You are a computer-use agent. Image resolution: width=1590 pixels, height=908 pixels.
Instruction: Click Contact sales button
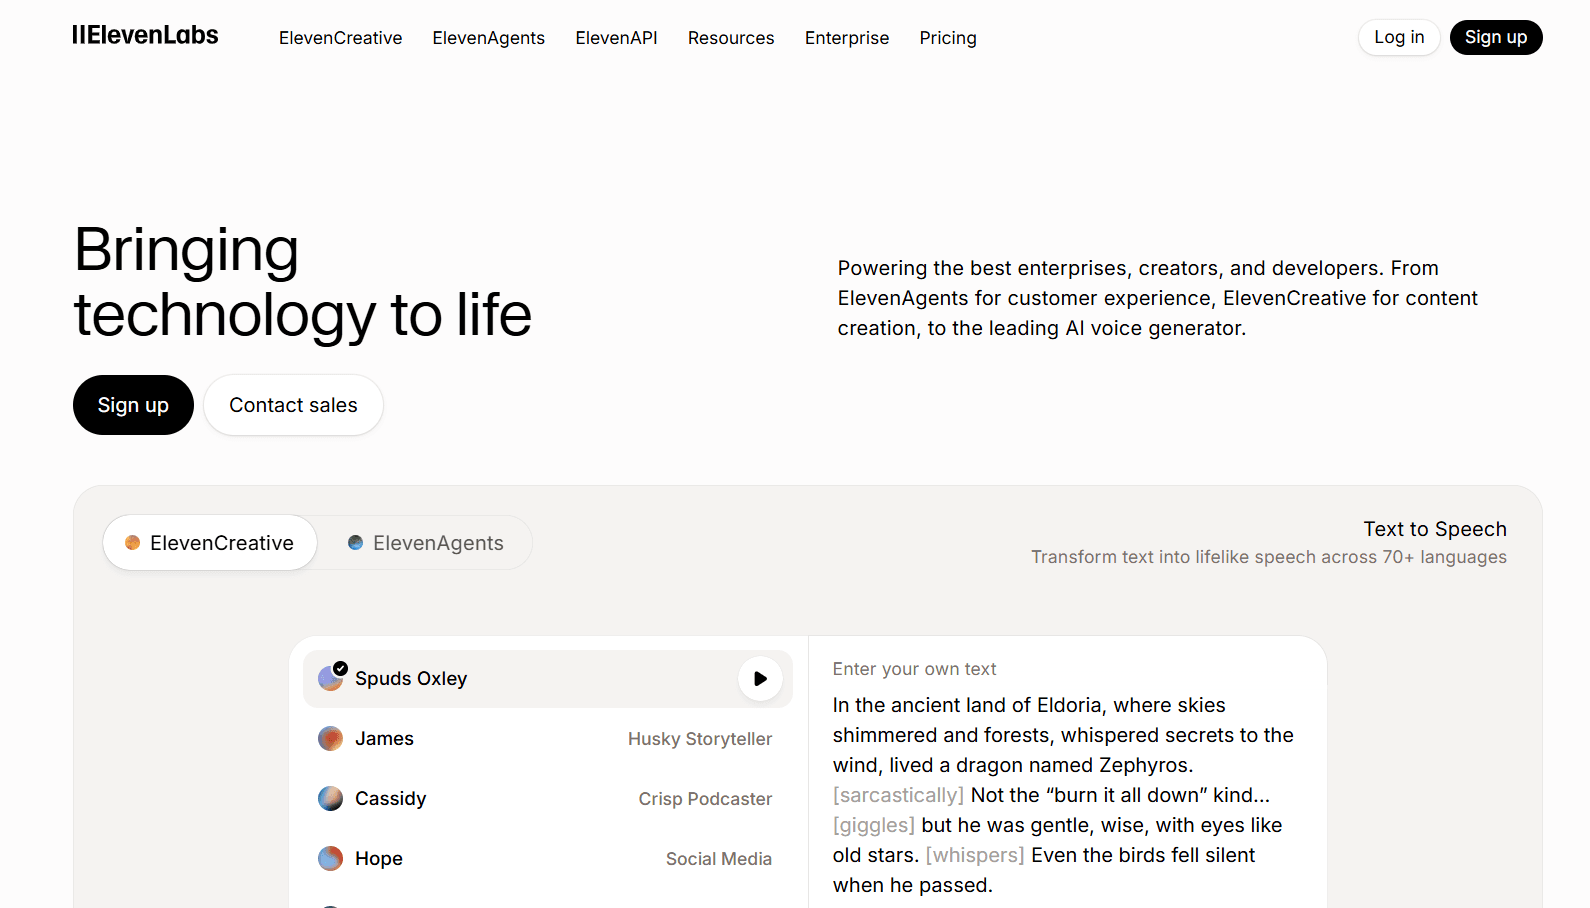(x=293, y=405)
